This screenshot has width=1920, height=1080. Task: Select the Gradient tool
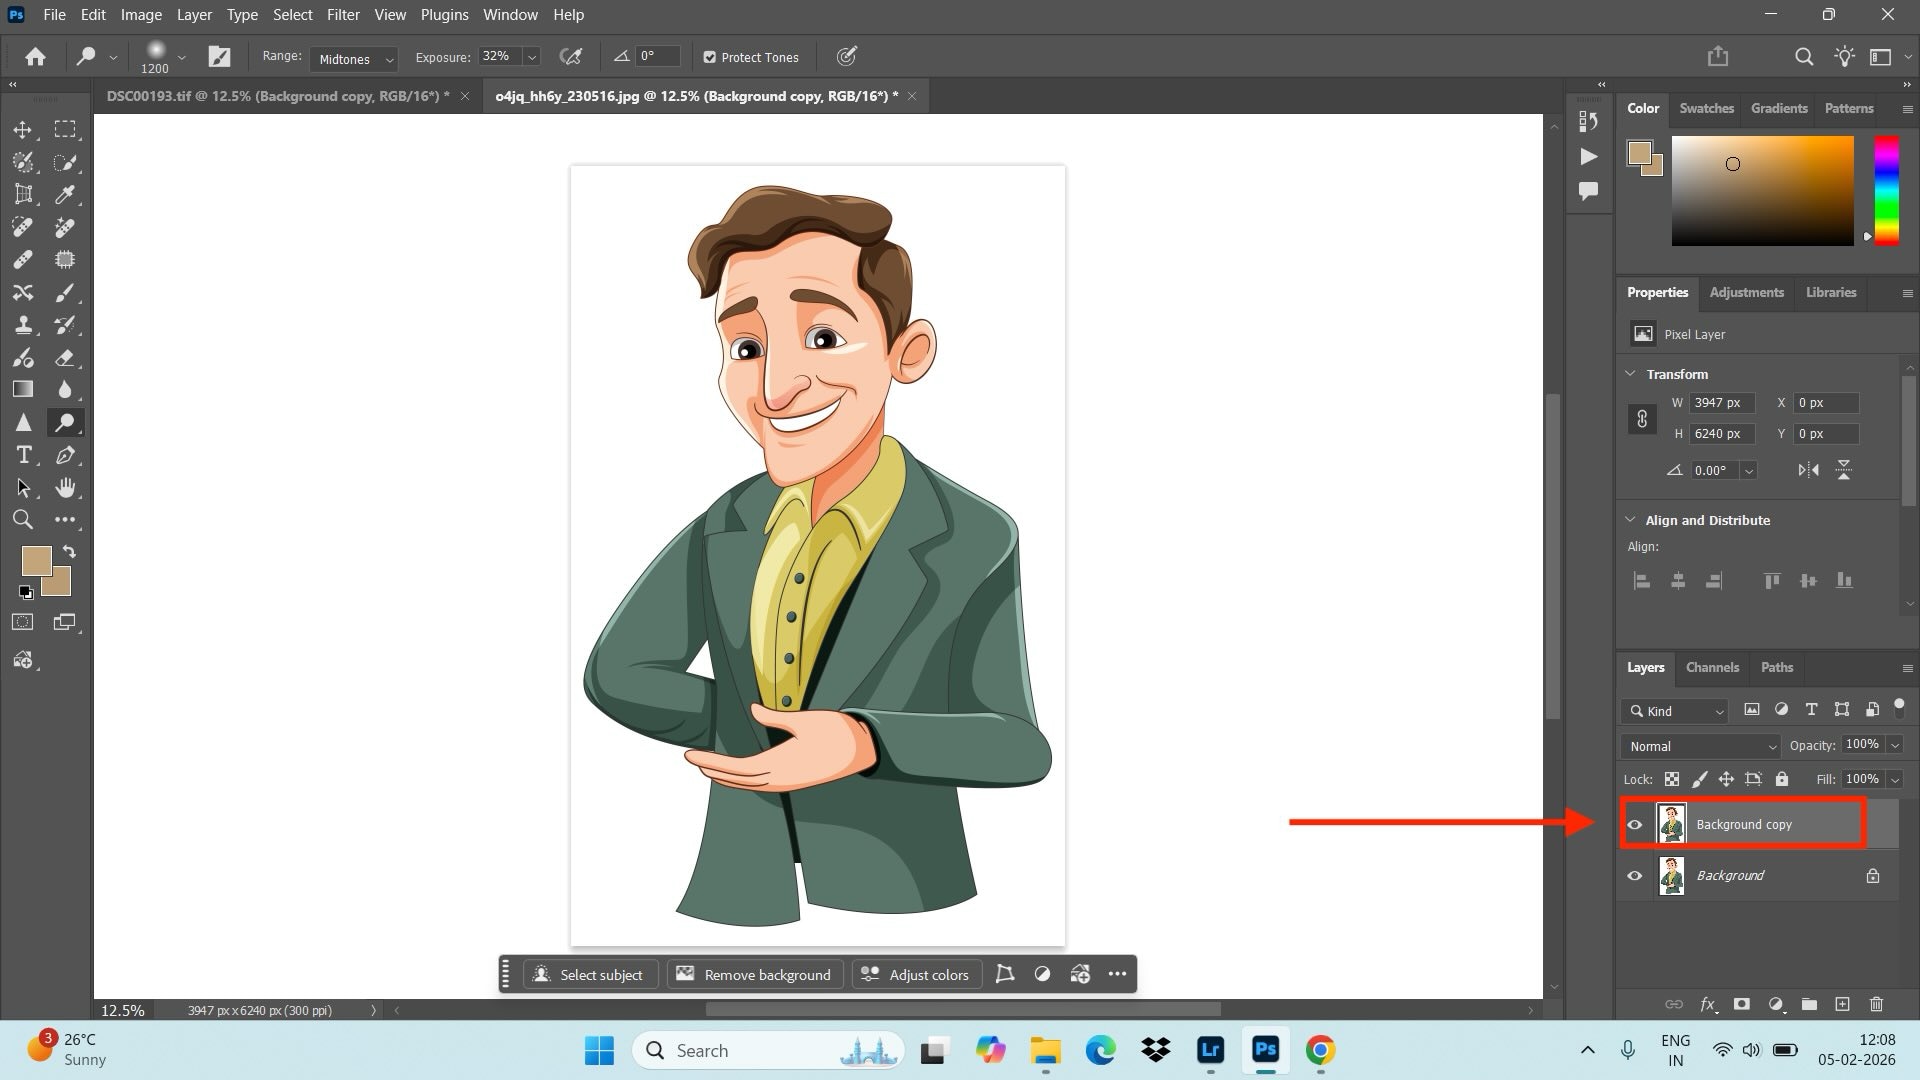(x=22, y=389)
